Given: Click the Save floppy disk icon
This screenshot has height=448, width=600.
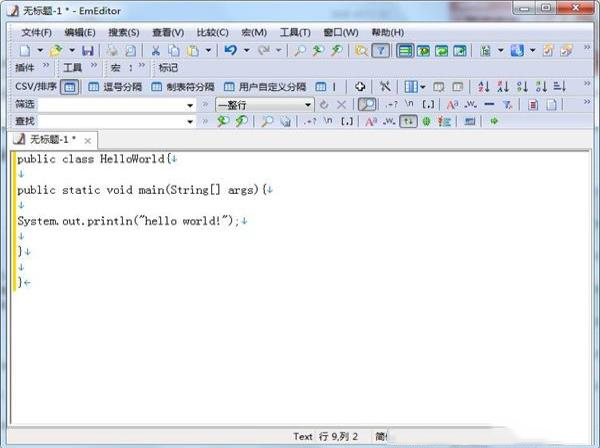Looking at the screenshot, I should point(88,50).
